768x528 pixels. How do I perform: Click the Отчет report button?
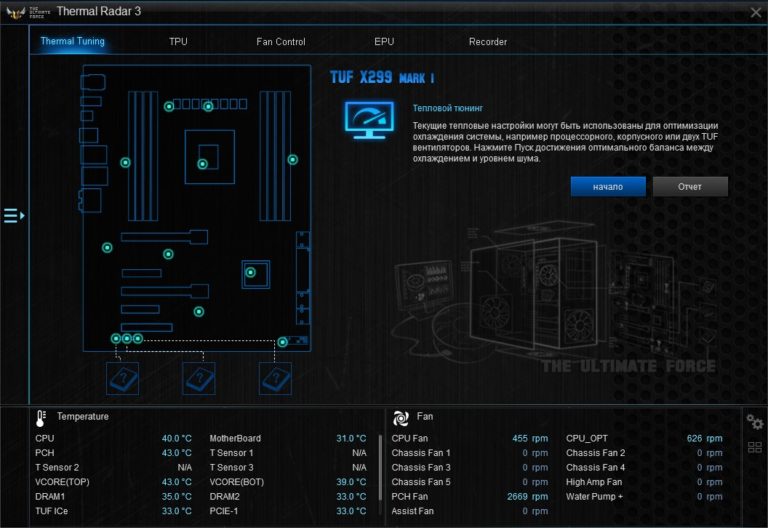690,187
